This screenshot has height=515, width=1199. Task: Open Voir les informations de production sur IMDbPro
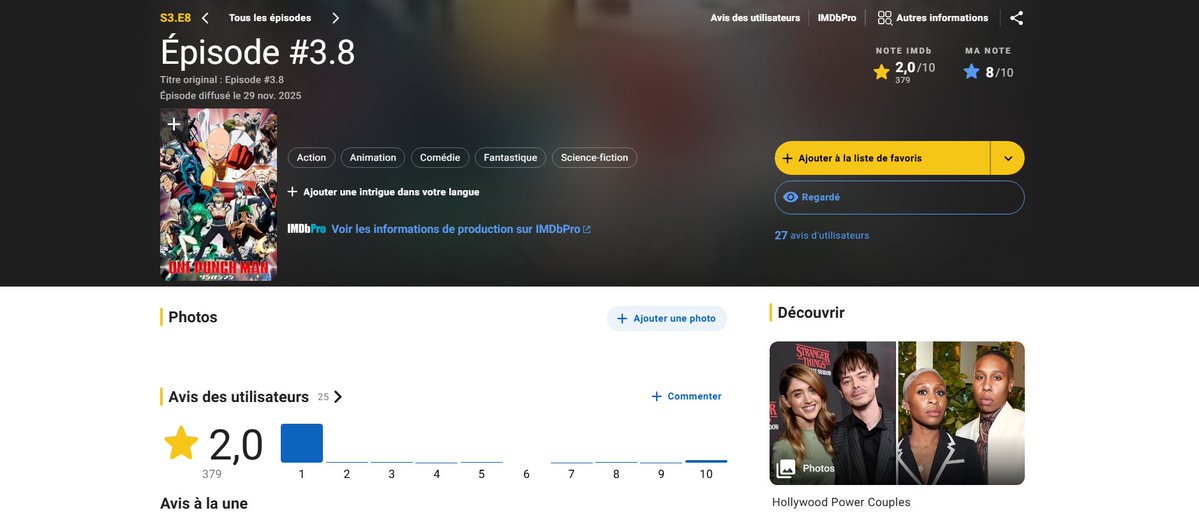pyautogui.click(x=460, y=229)
